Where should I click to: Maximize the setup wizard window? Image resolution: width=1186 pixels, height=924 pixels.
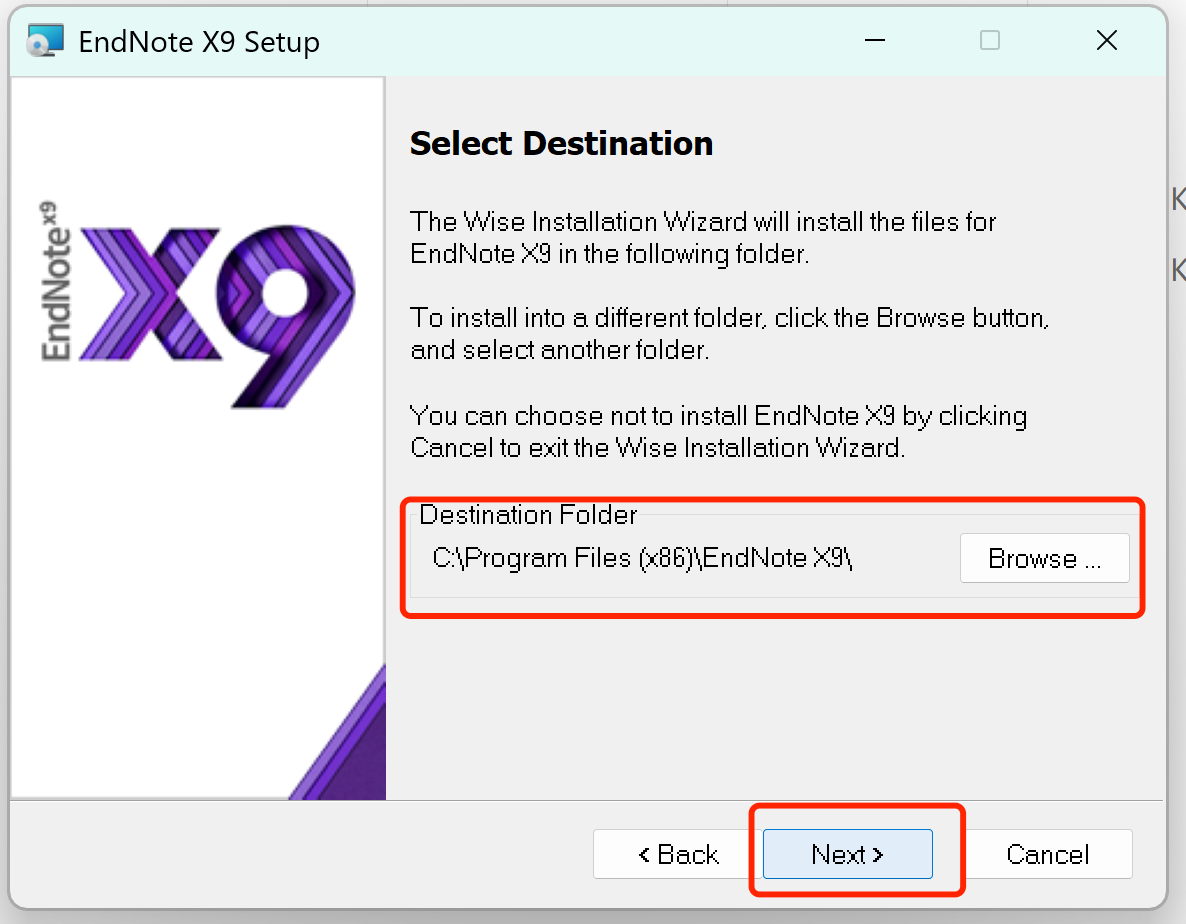990,40
